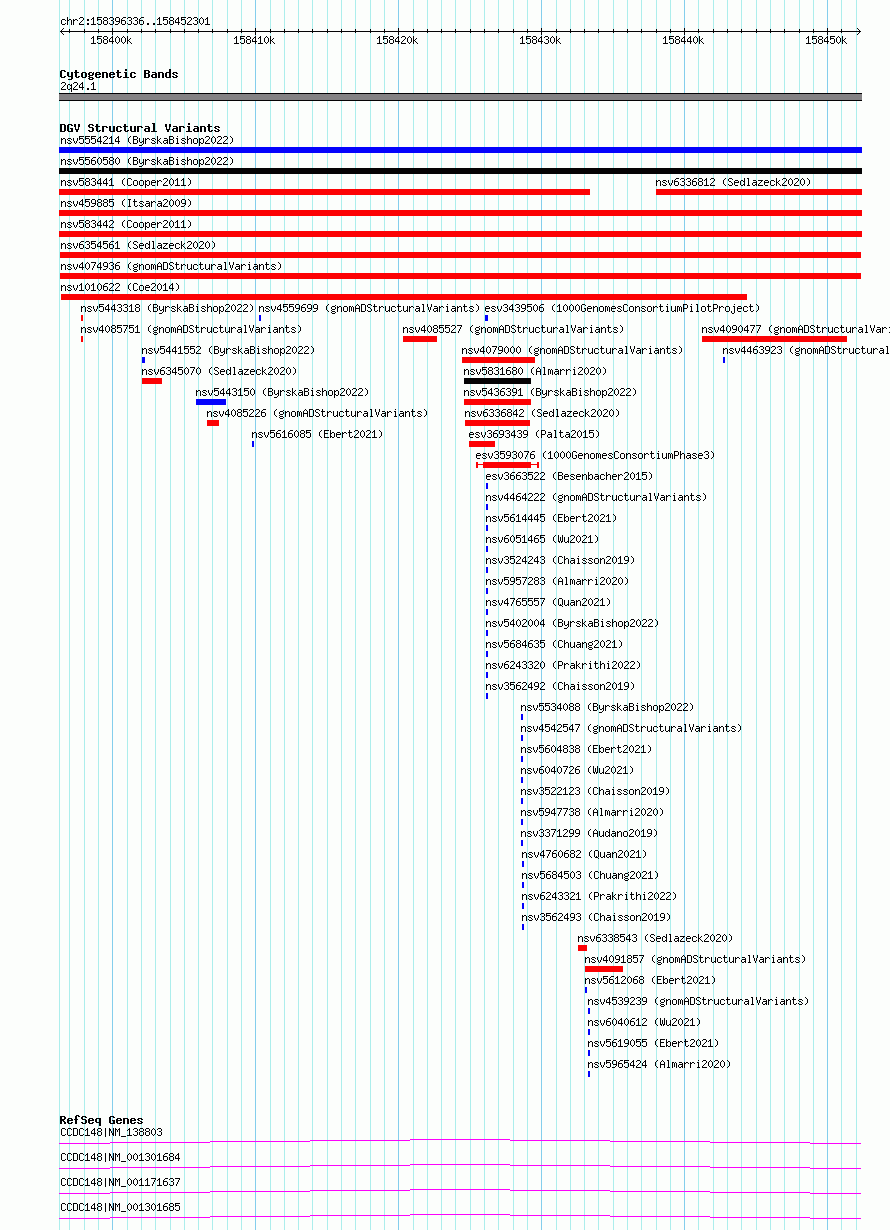Click the DGV Structural Variants track heading
The width and height of the screenshot is (890, 1230).
pos(140,128)
